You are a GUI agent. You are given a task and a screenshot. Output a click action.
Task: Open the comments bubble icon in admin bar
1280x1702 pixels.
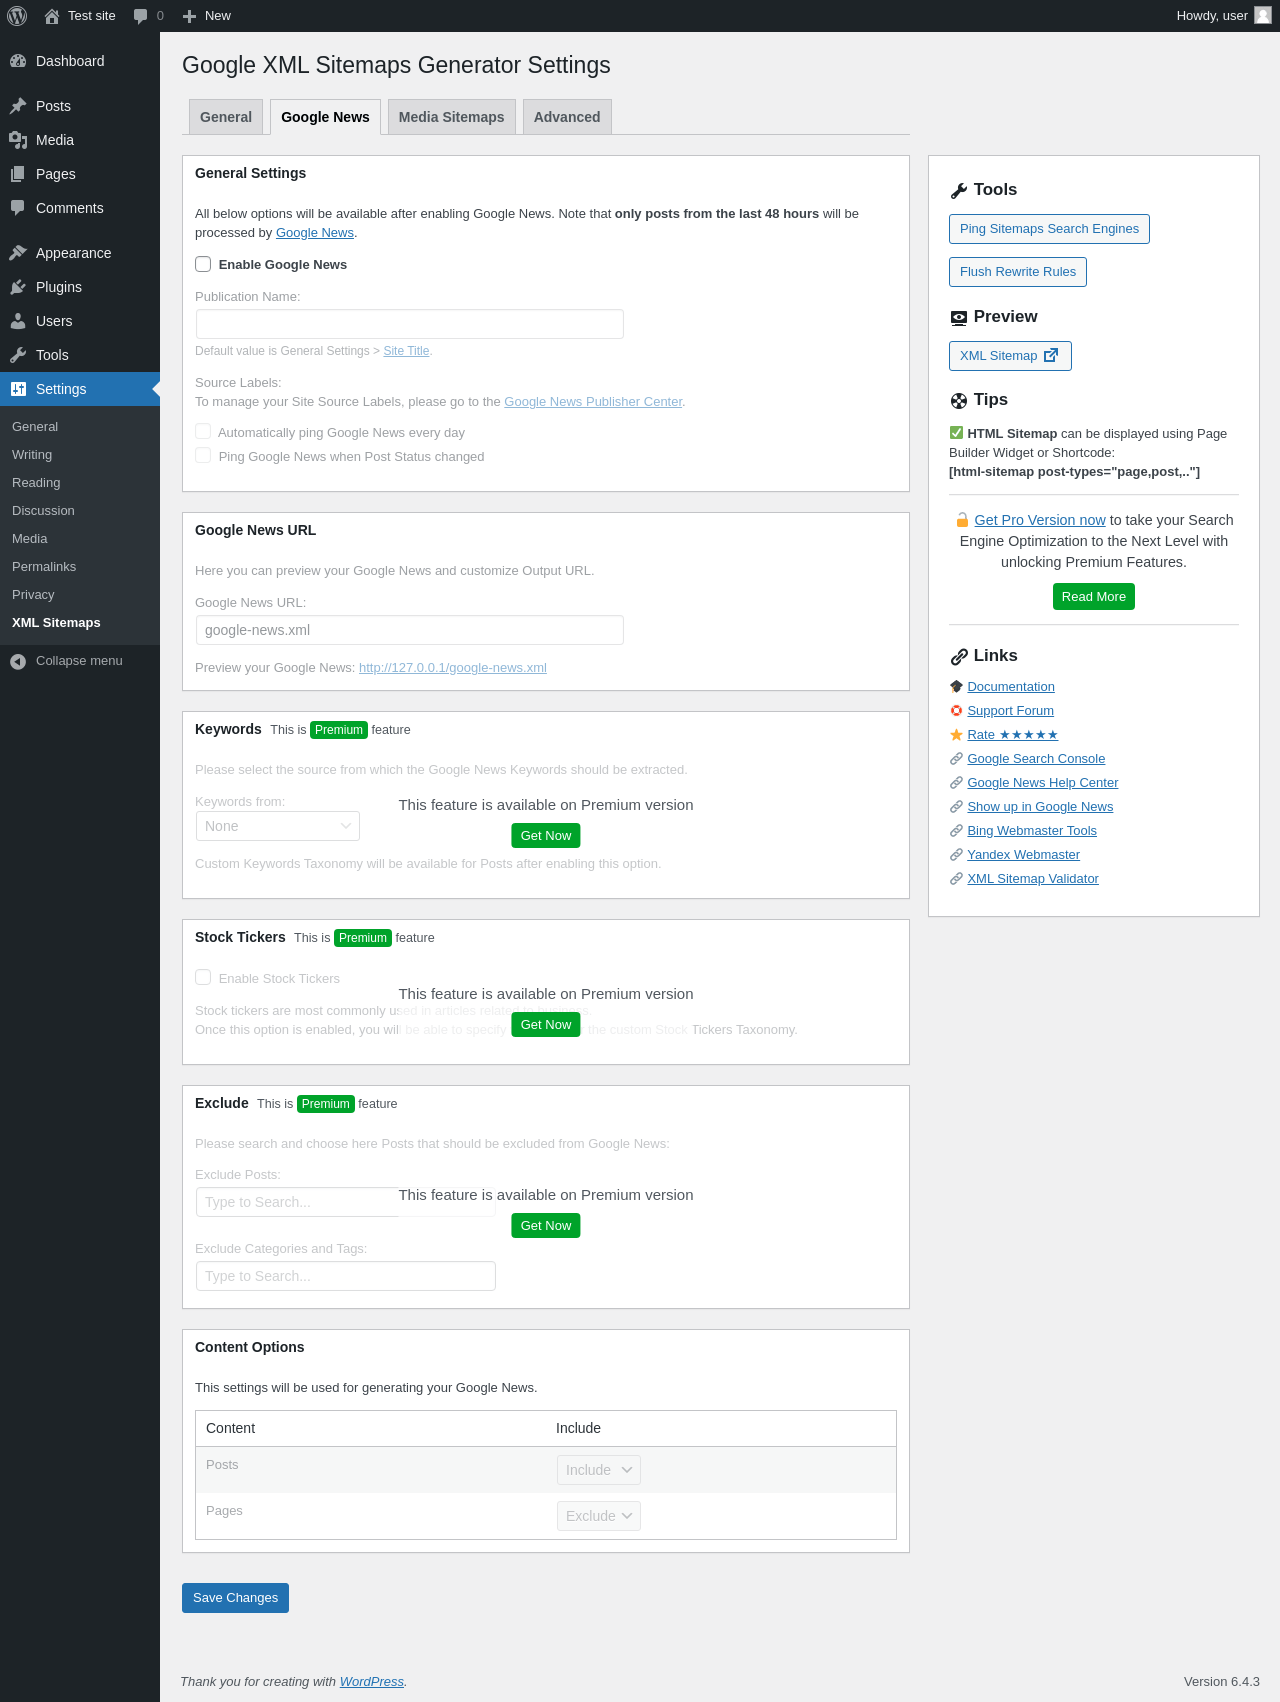click(x=141, y=16)
